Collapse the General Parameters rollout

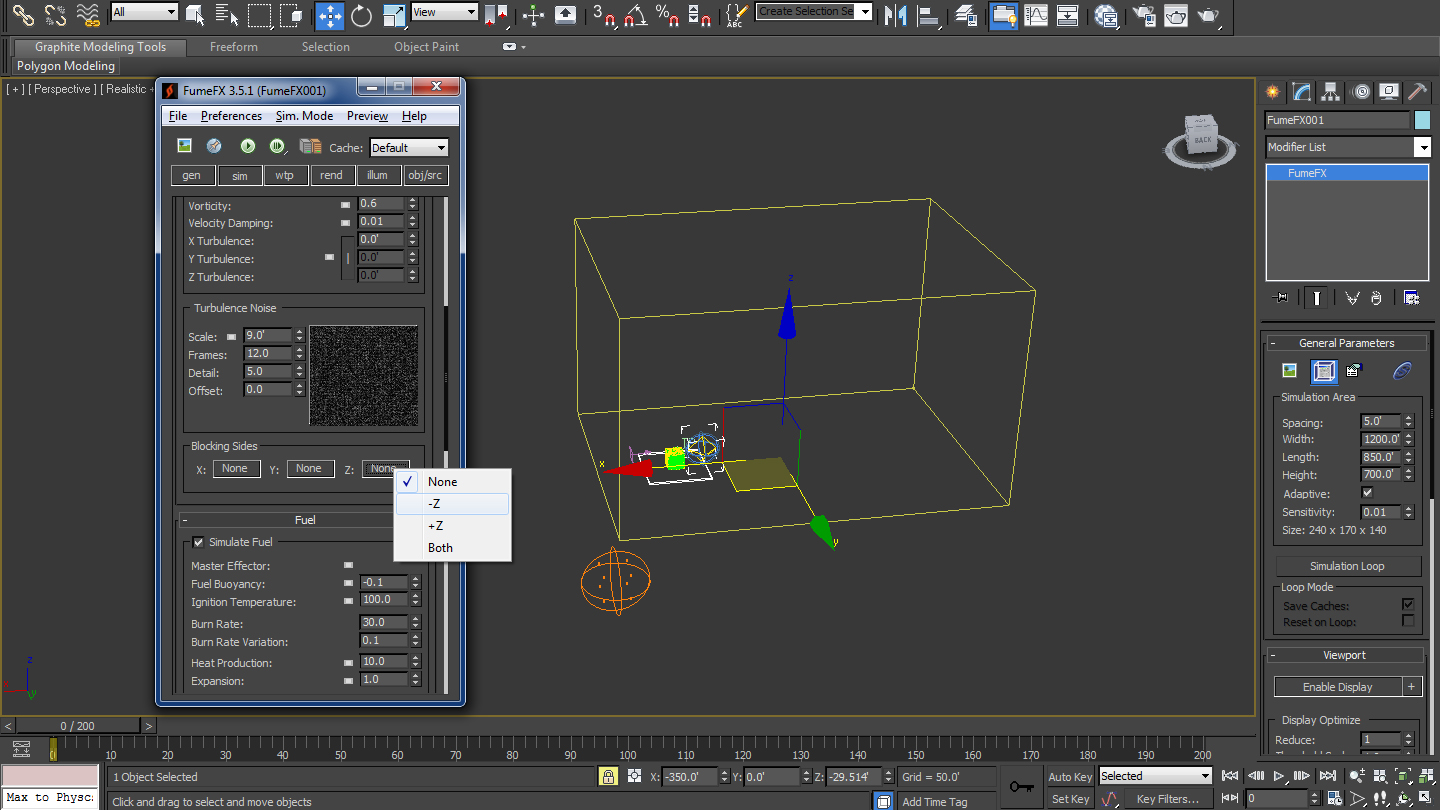tap(1346, 343)
